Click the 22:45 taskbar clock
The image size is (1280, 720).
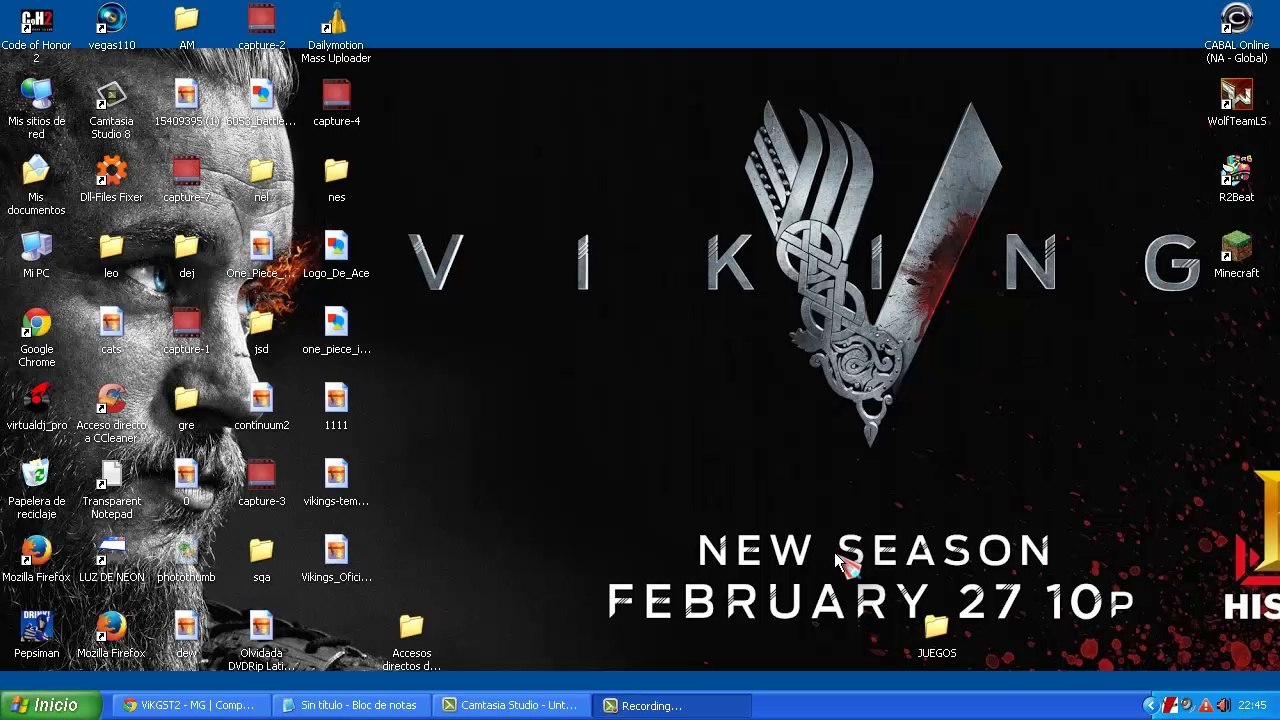tap(1252, 706)
